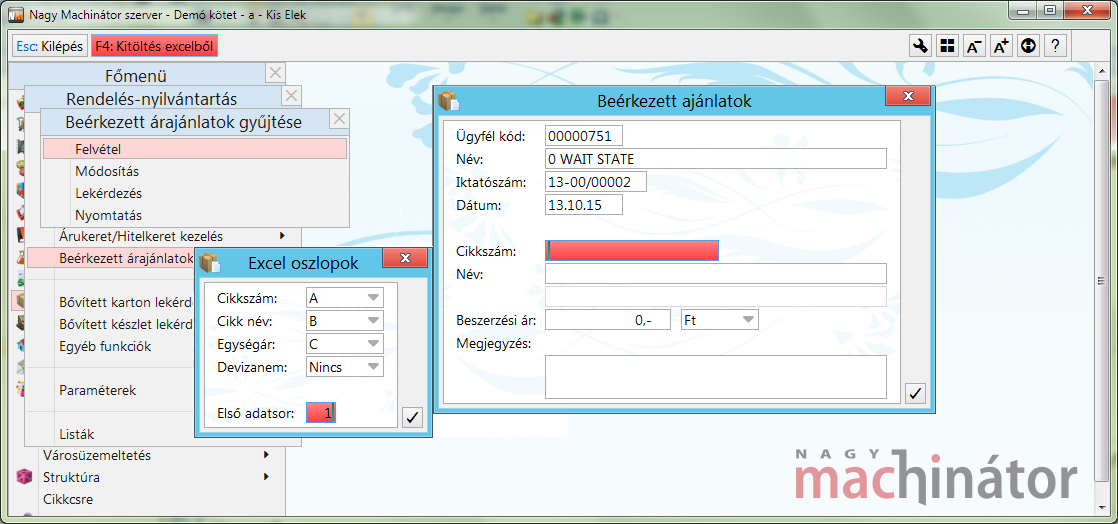Click the red Cikkszám input field
The image size is (1118, 524).
632,251
